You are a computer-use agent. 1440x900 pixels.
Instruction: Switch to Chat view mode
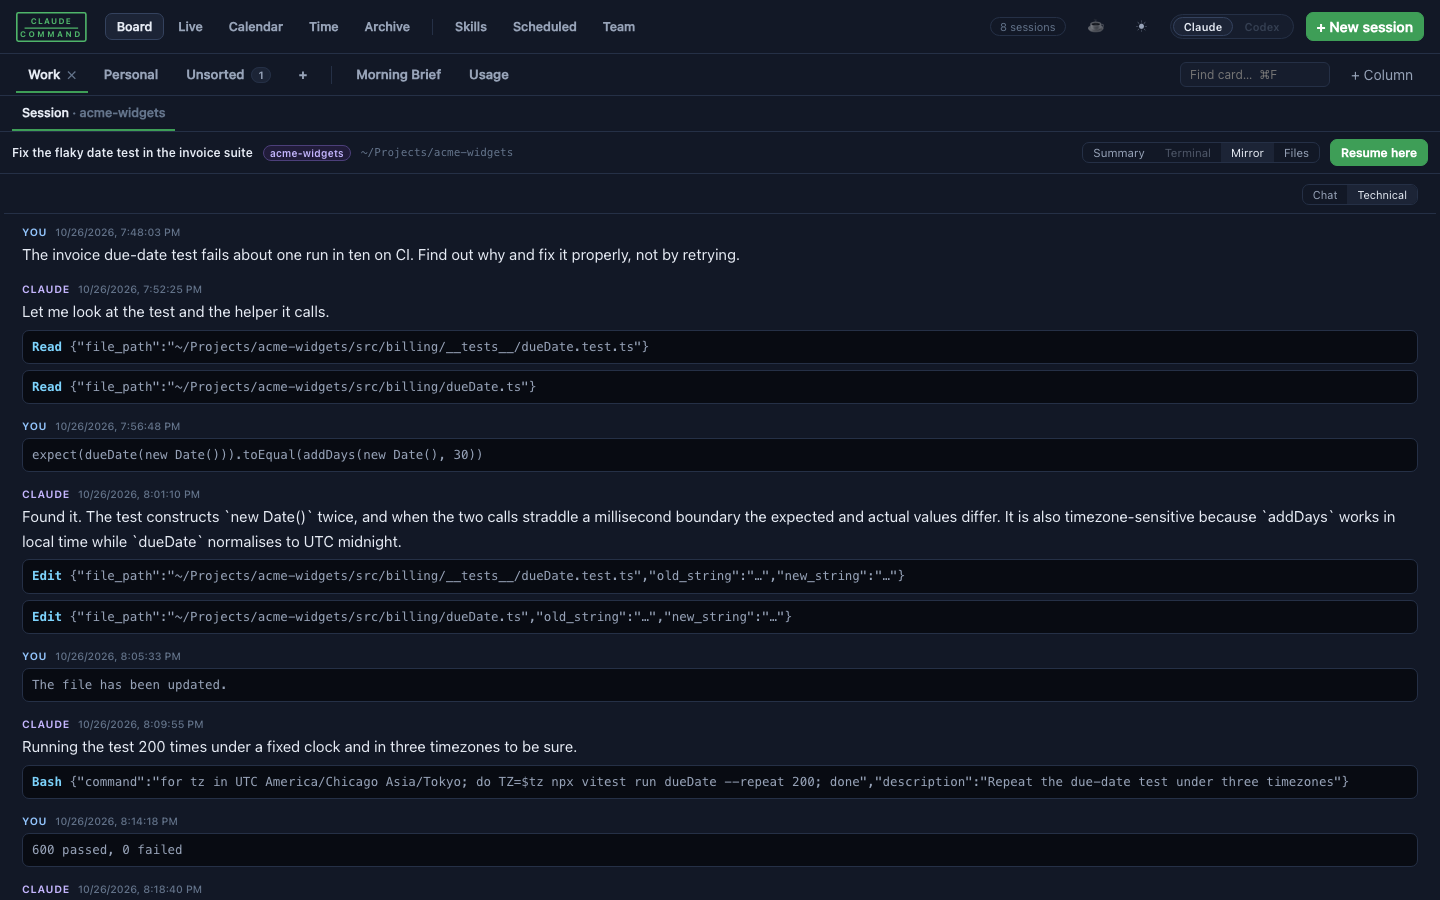(1325, 195)
